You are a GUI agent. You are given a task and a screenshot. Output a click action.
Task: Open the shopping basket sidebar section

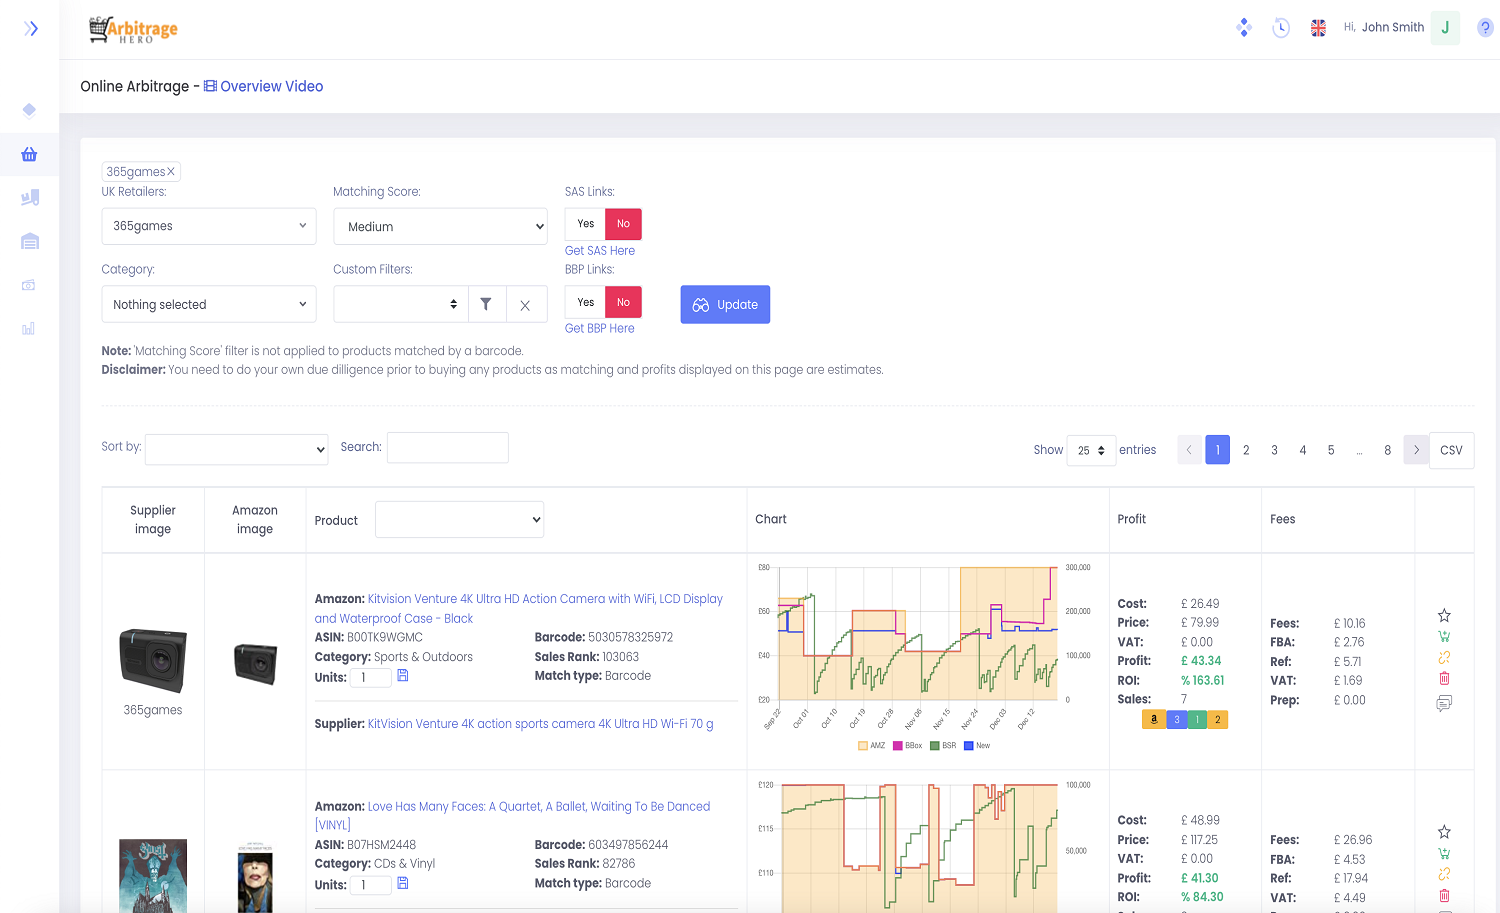(29, 154)
